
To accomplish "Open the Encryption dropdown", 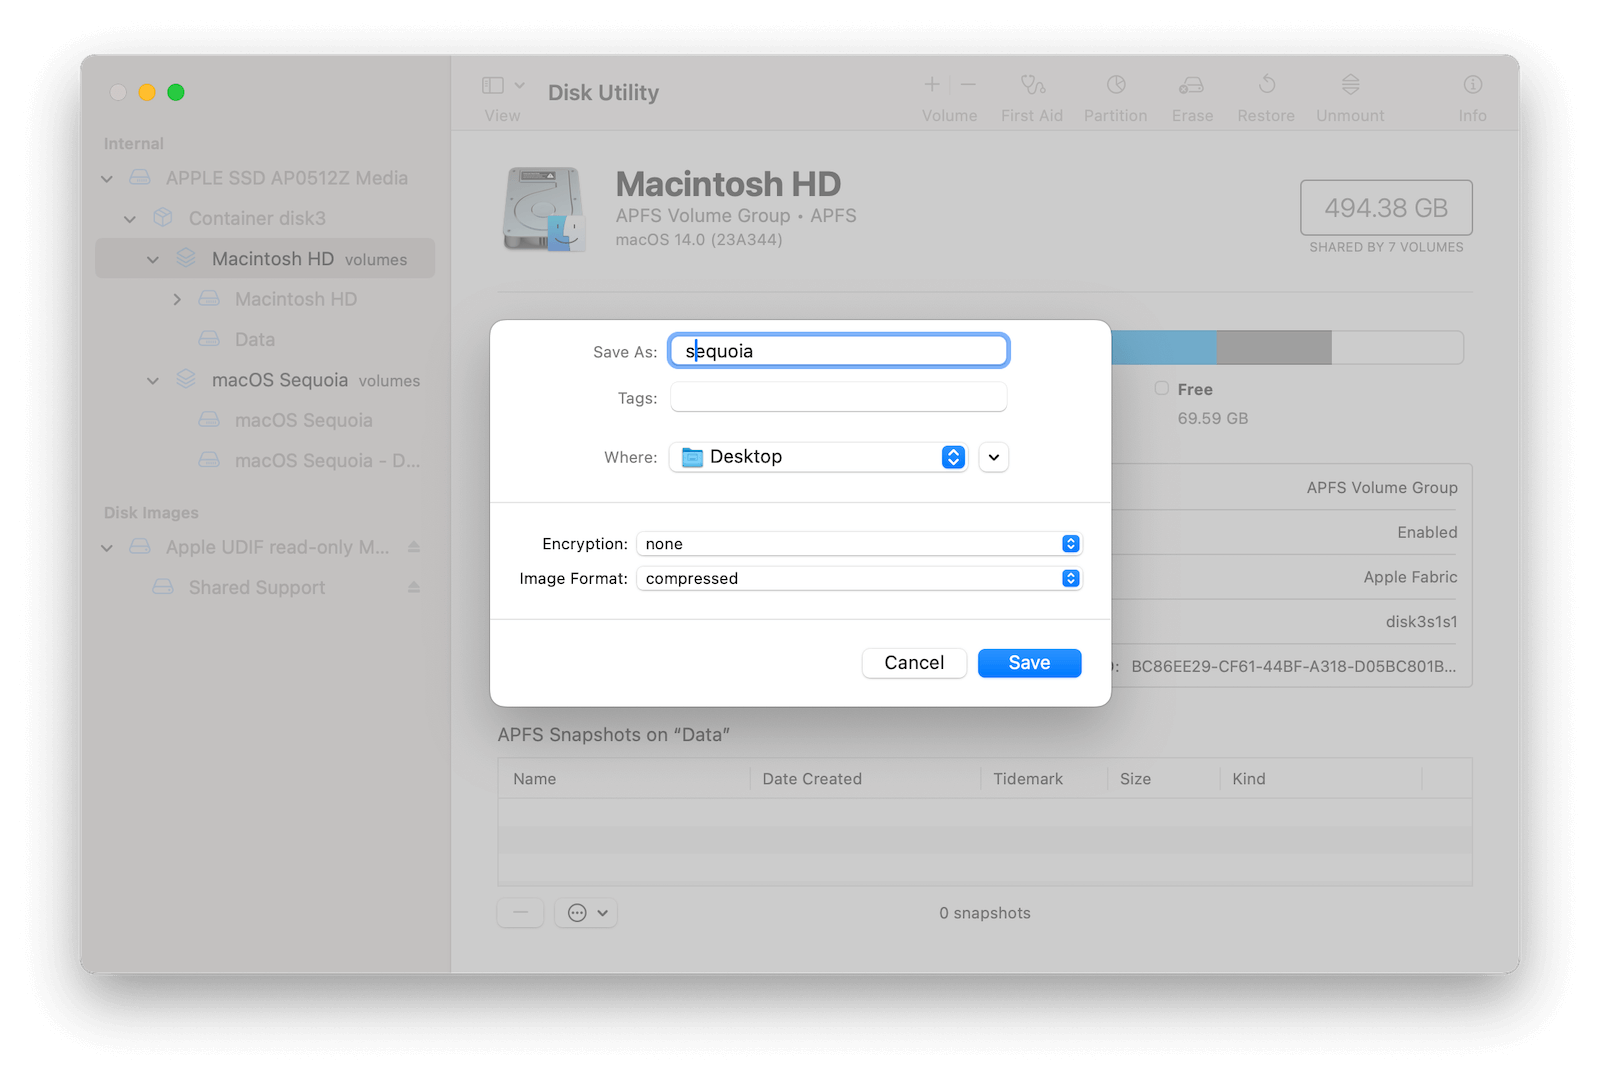I will (859, 544).
